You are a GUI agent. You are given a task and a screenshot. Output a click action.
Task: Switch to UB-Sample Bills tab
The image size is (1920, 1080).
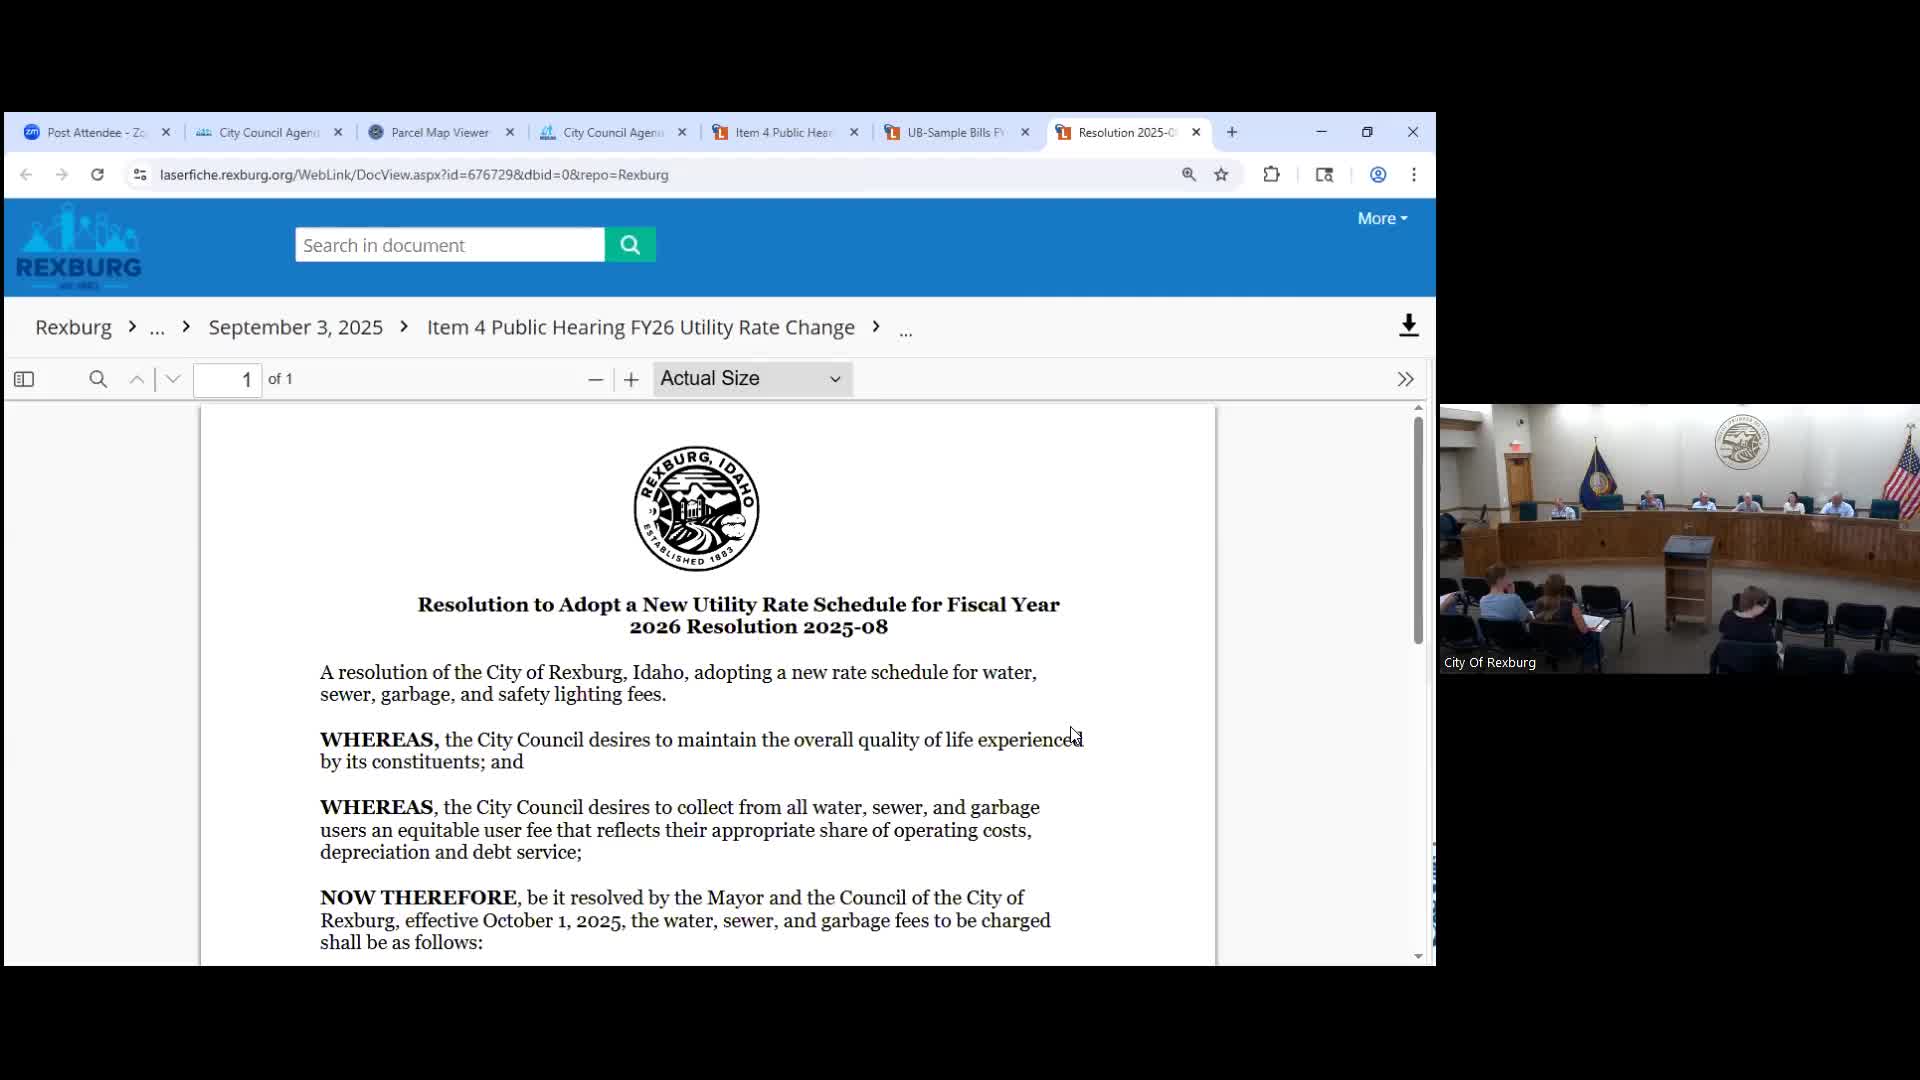click(x=955, y=132)
